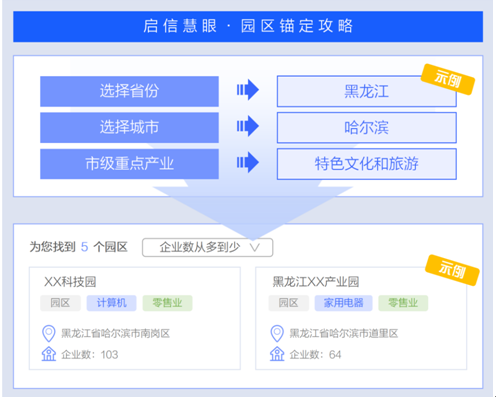Click the 企业数: 103 text
The image size is (496, 397).
tap(90, 355)
